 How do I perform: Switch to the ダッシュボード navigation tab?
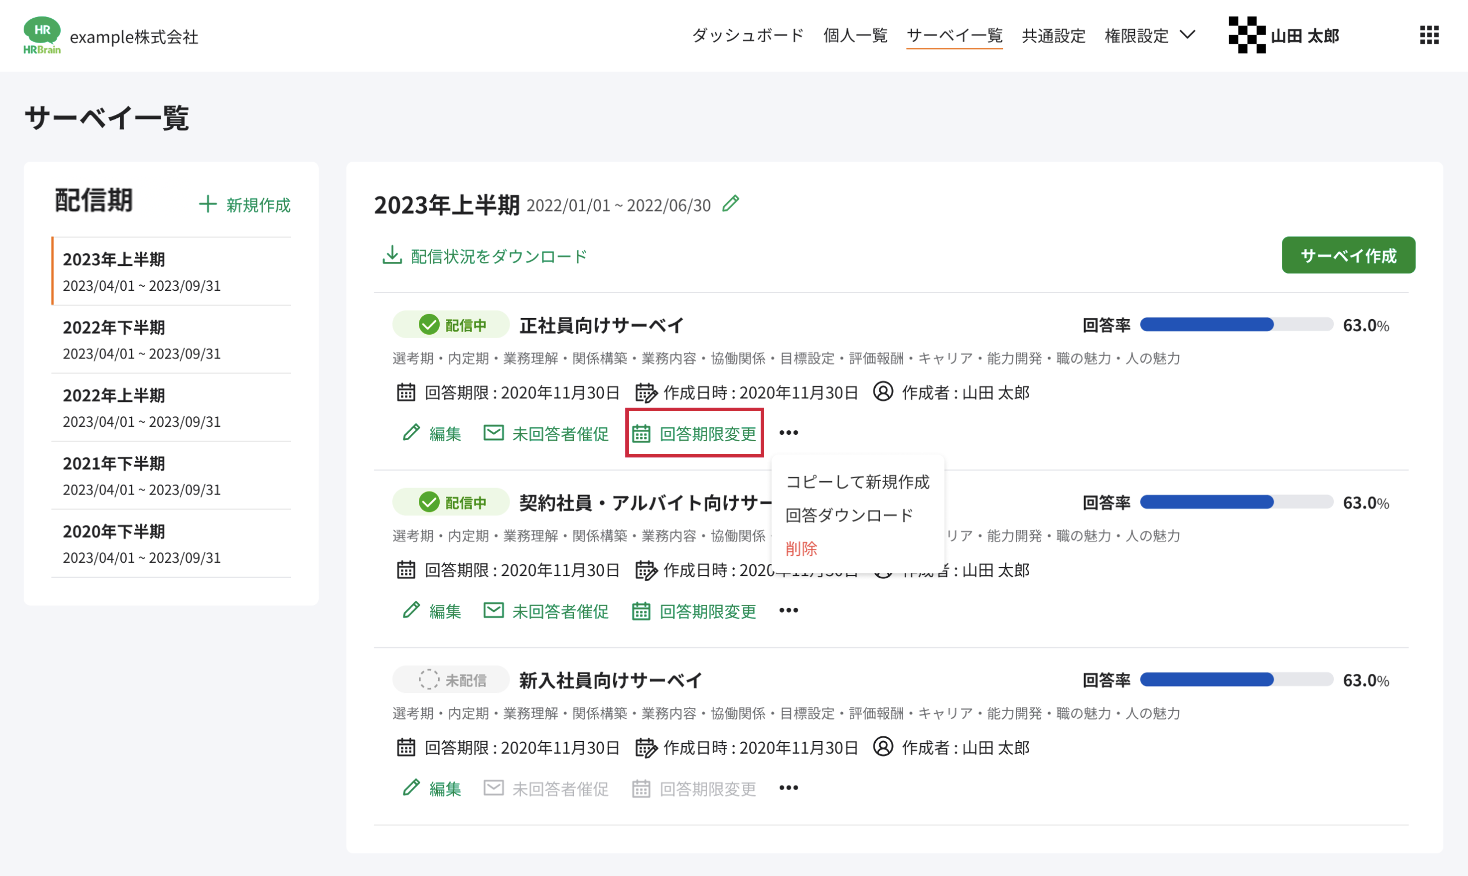point(746,34)
